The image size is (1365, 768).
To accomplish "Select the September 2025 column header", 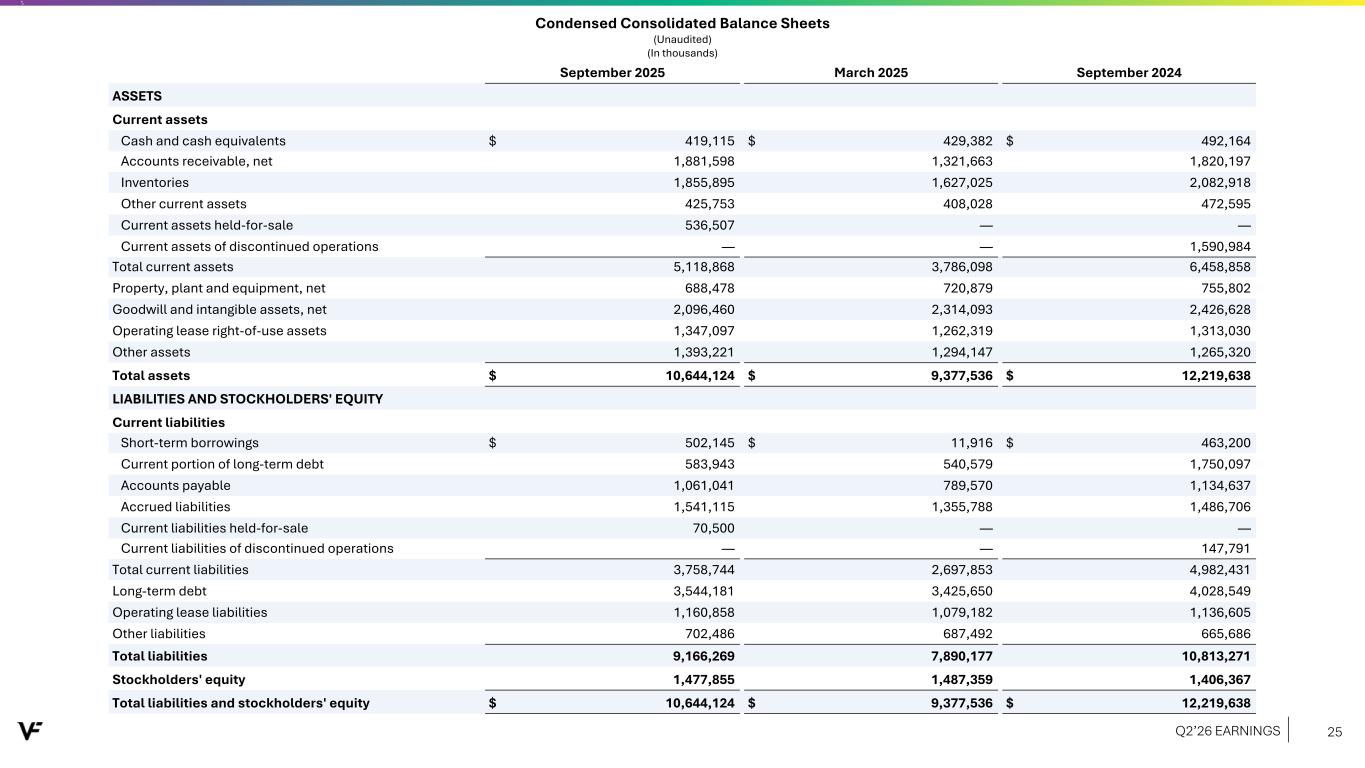I will point(612,73).
